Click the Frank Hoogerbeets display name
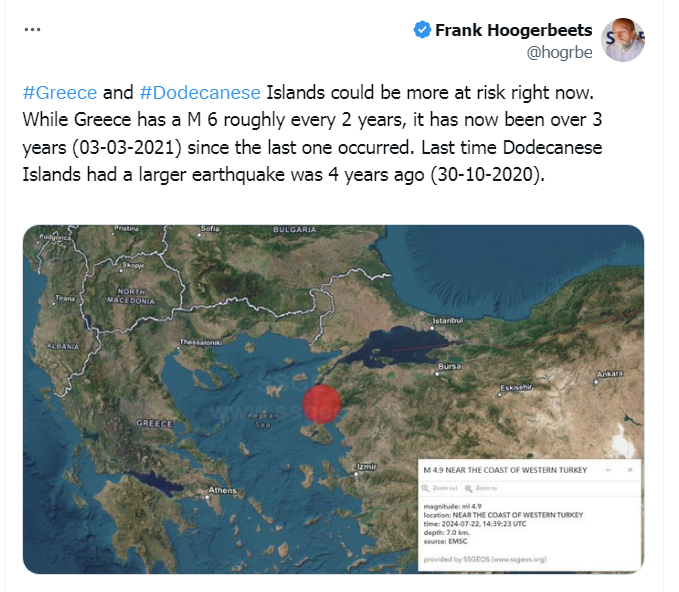Image resolution: width=679 pixels, height=592 pixels. pos(513,30)
